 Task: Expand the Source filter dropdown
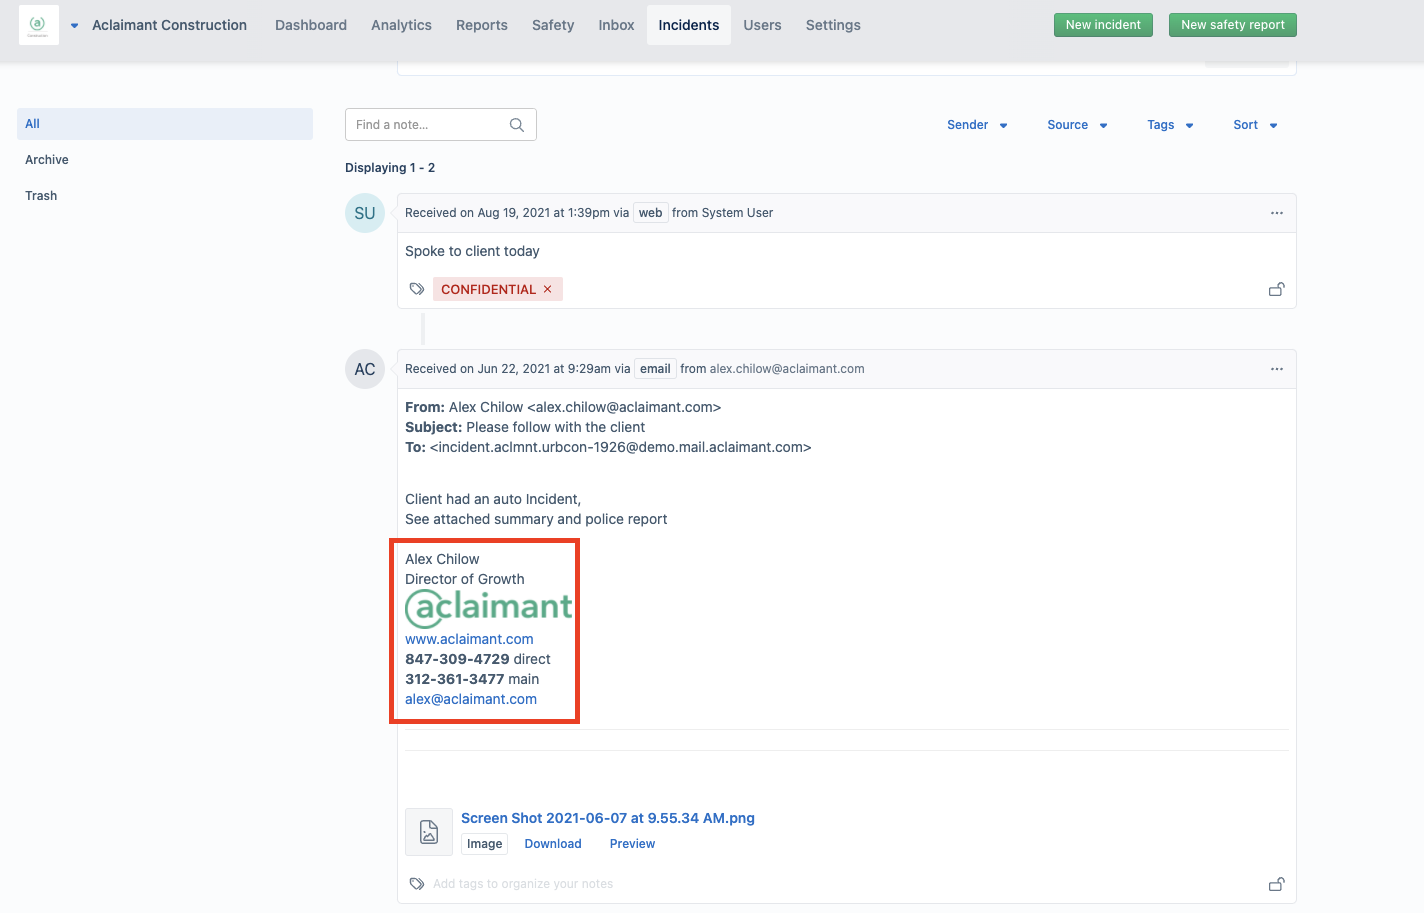pos(1077,125)
